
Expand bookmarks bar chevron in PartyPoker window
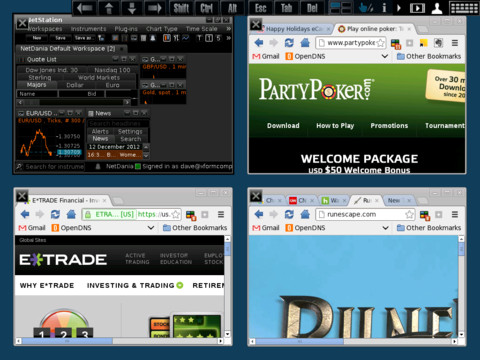pos(385,56)
